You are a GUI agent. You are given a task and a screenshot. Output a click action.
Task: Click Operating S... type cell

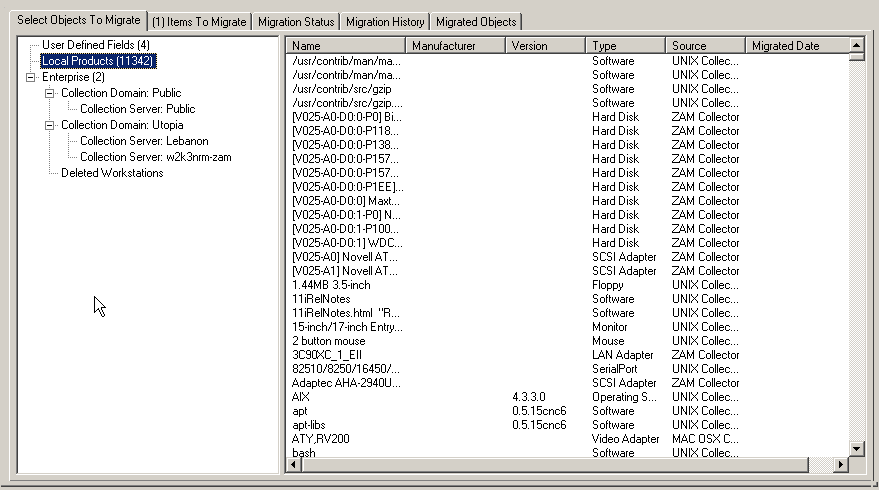(x=624, y=397)
